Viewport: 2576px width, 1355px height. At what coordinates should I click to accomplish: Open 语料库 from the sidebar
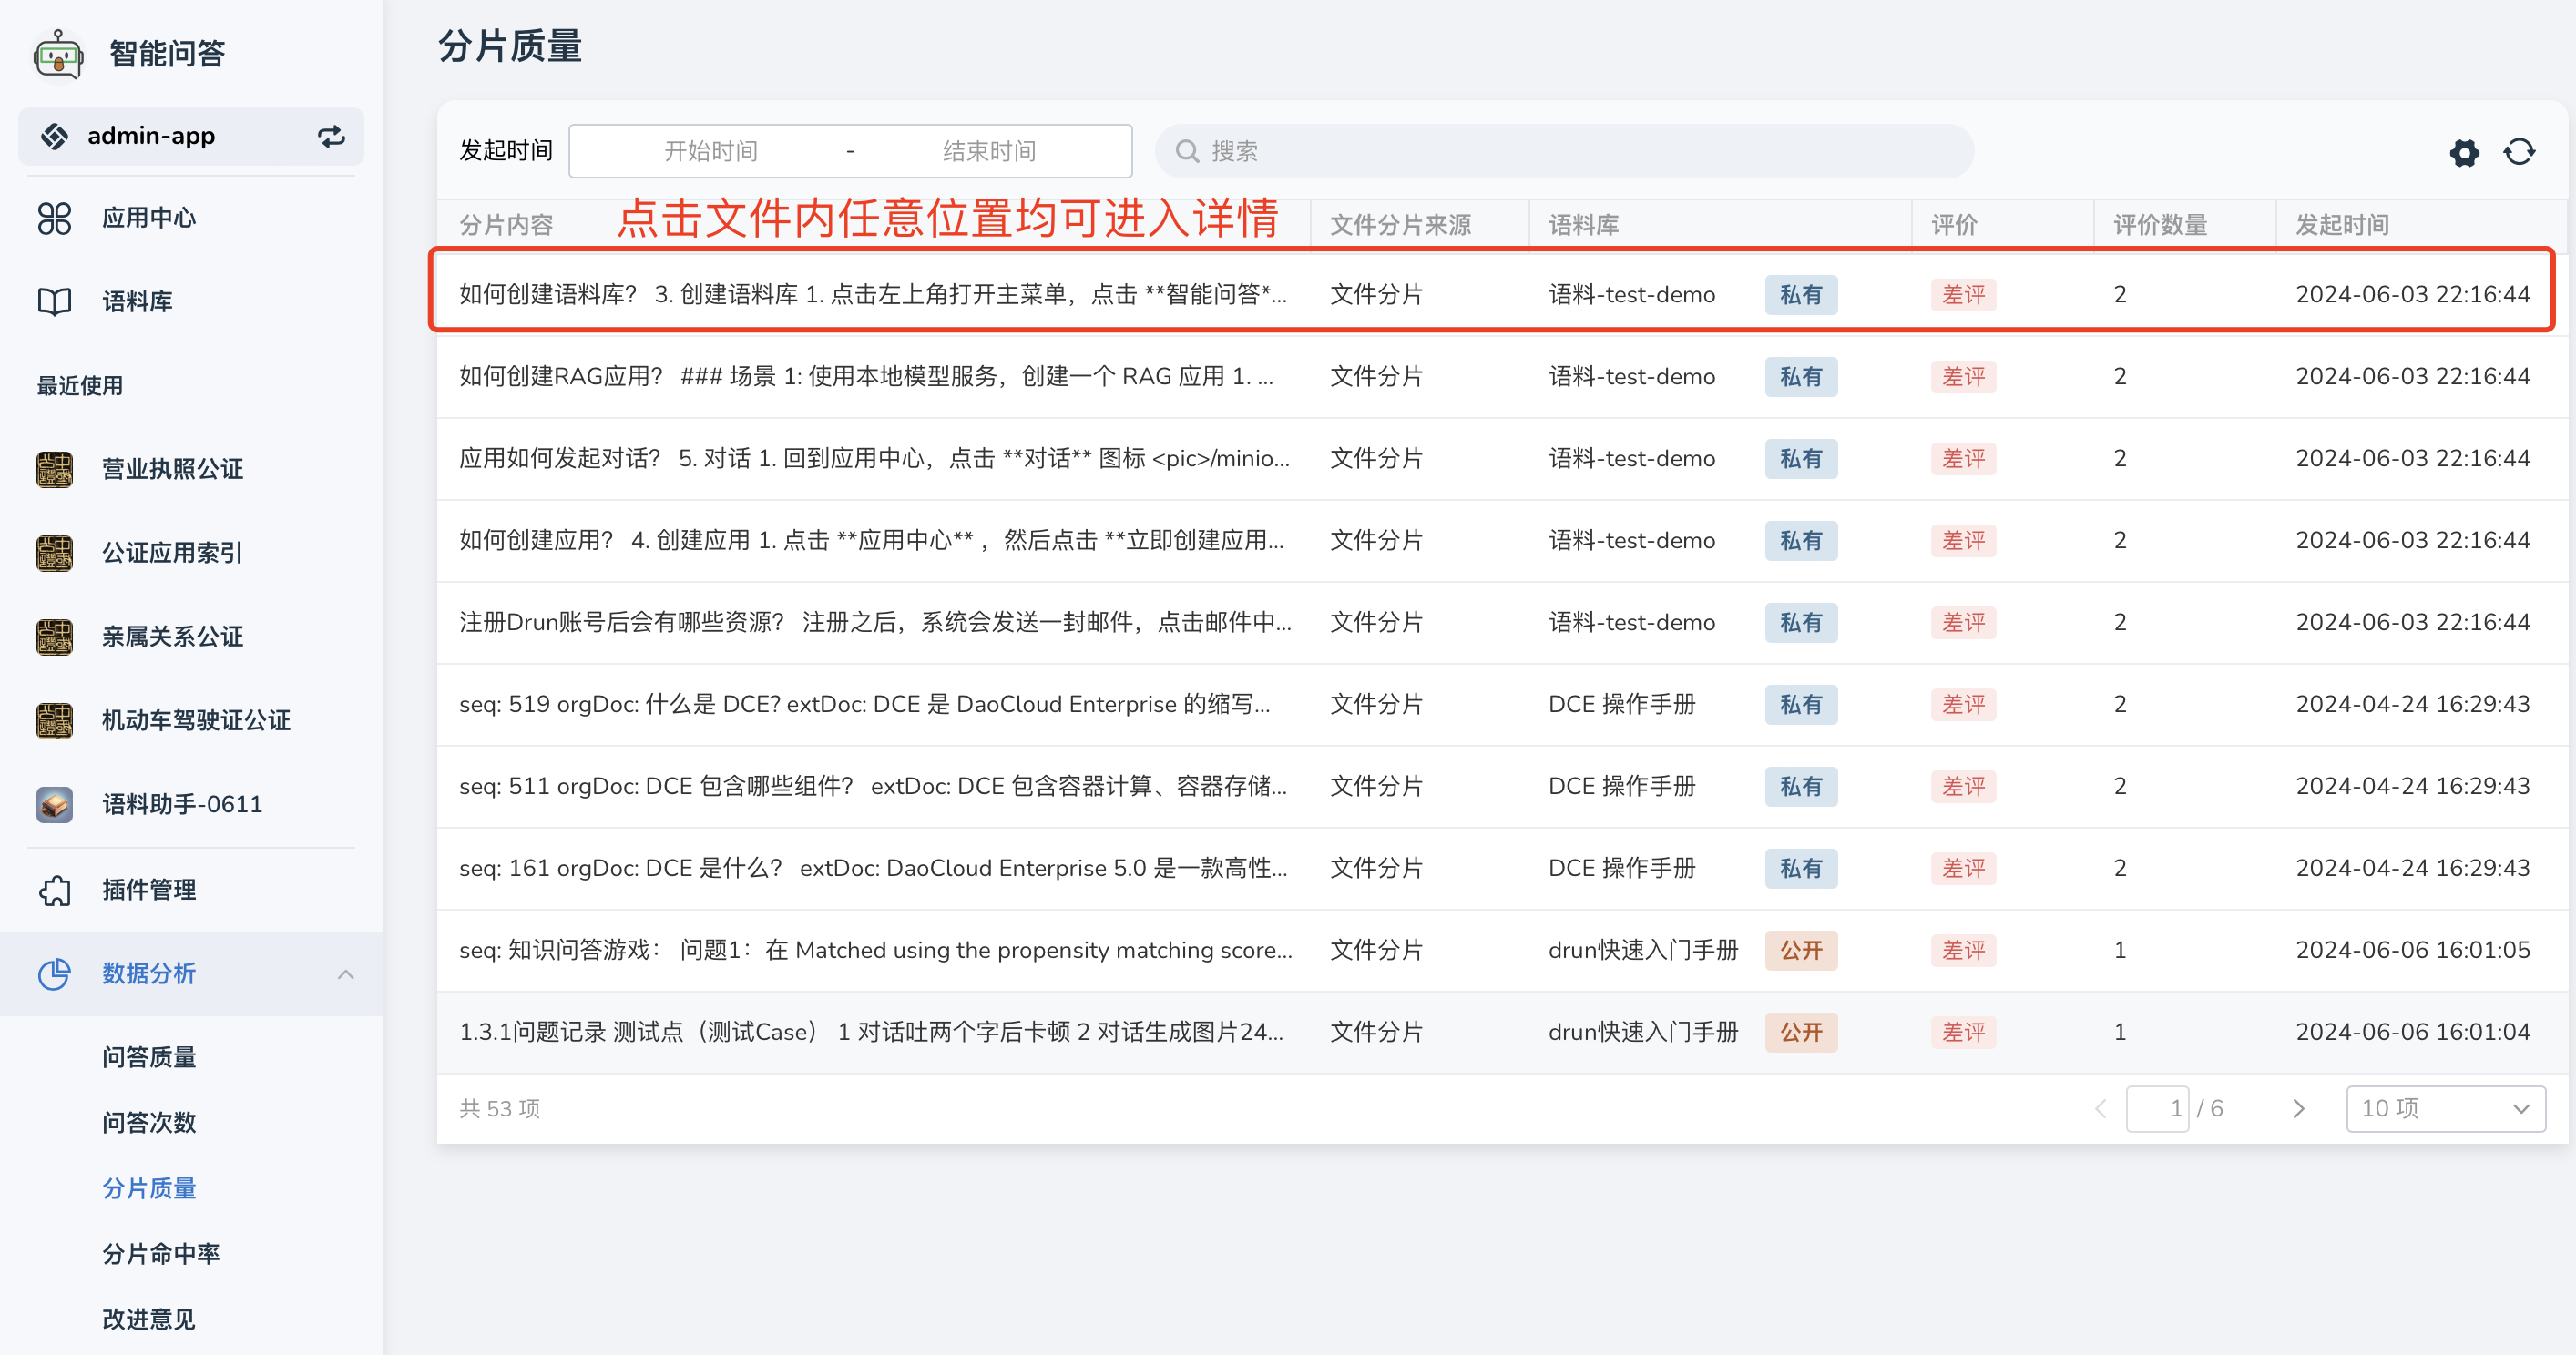coord(136,301)
